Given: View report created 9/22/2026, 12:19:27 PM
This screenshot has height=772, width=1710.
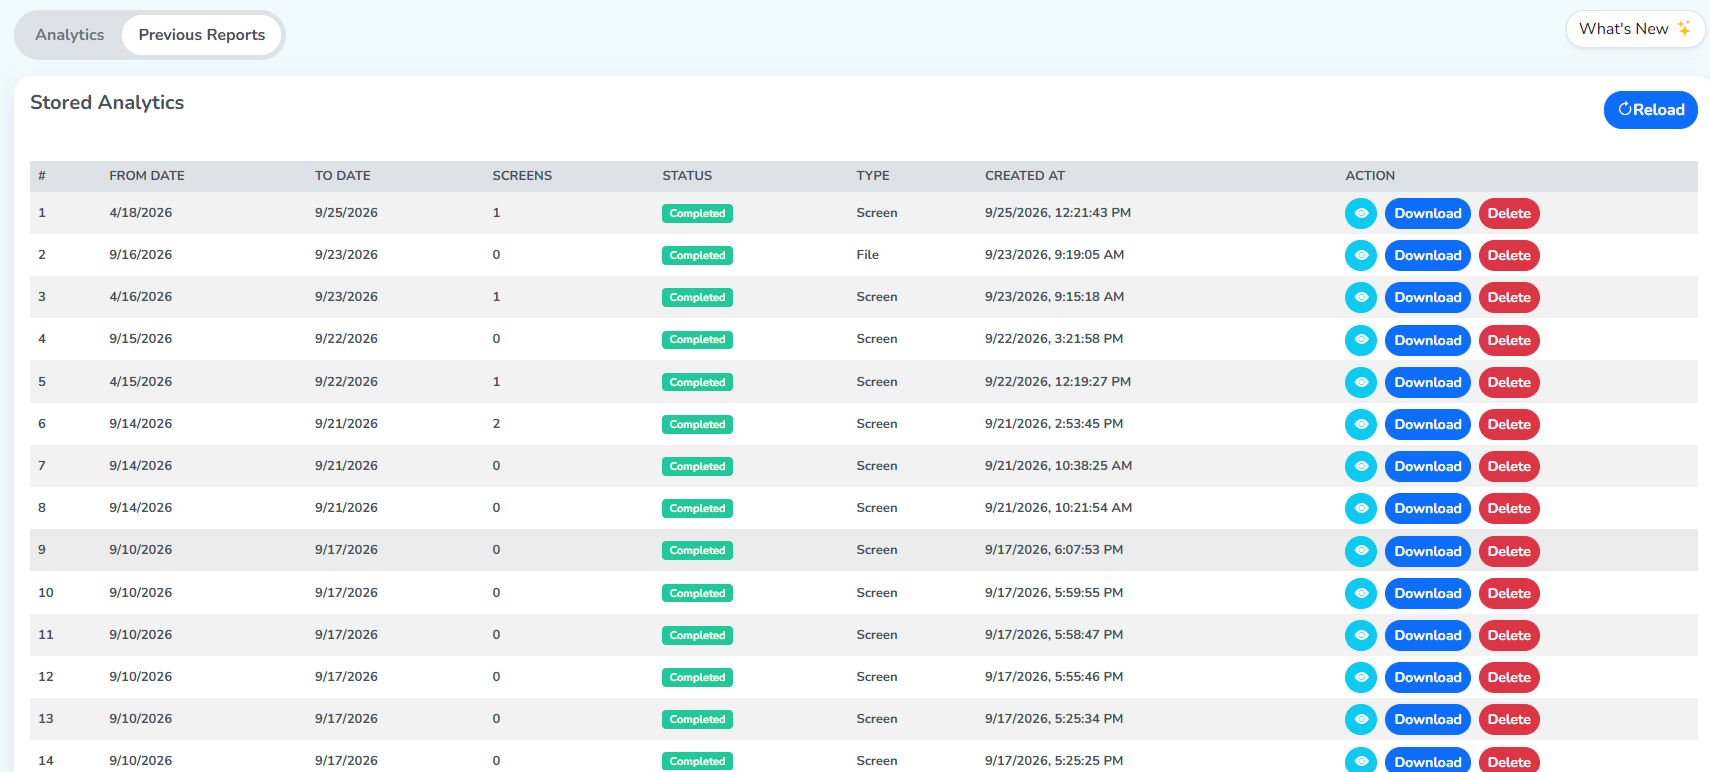Looking at the screenshot, I should tap(1361, 382).
